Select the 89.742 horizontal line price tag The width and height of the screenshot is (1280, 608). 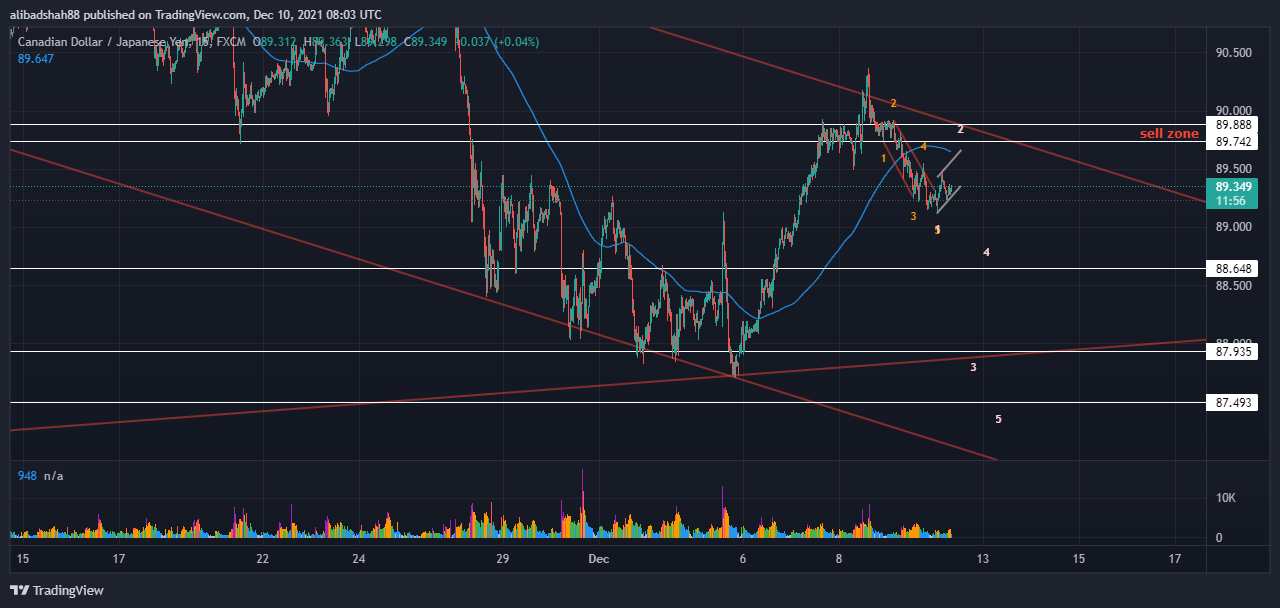click(1234, 142)
